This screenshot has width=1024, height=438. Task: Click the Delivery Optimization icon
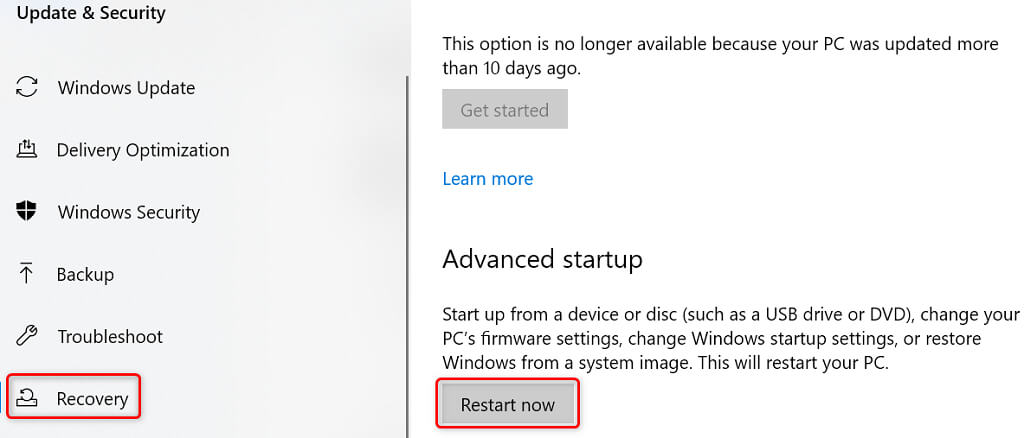[x=27, y=150]
